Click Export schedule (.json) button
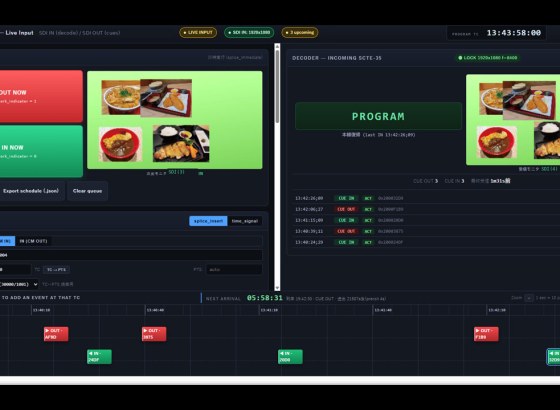This screenshot has height=410, width=560. click(x=32, y=191)
